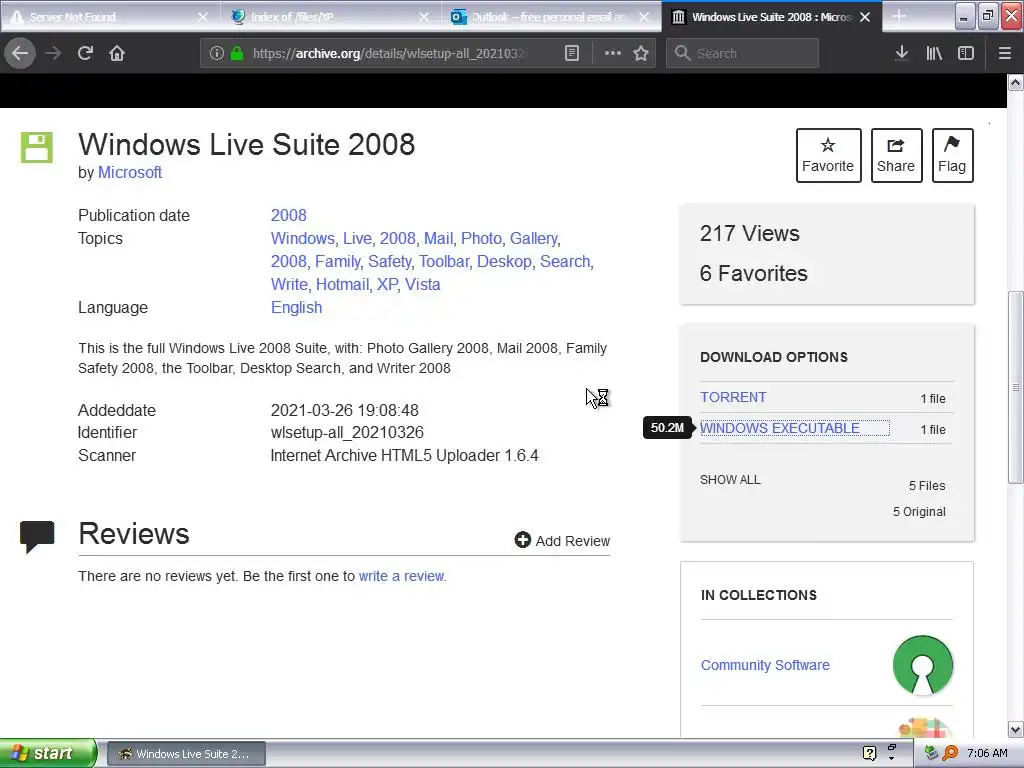Open the Toolbar topic link

(x=443, y=261)
